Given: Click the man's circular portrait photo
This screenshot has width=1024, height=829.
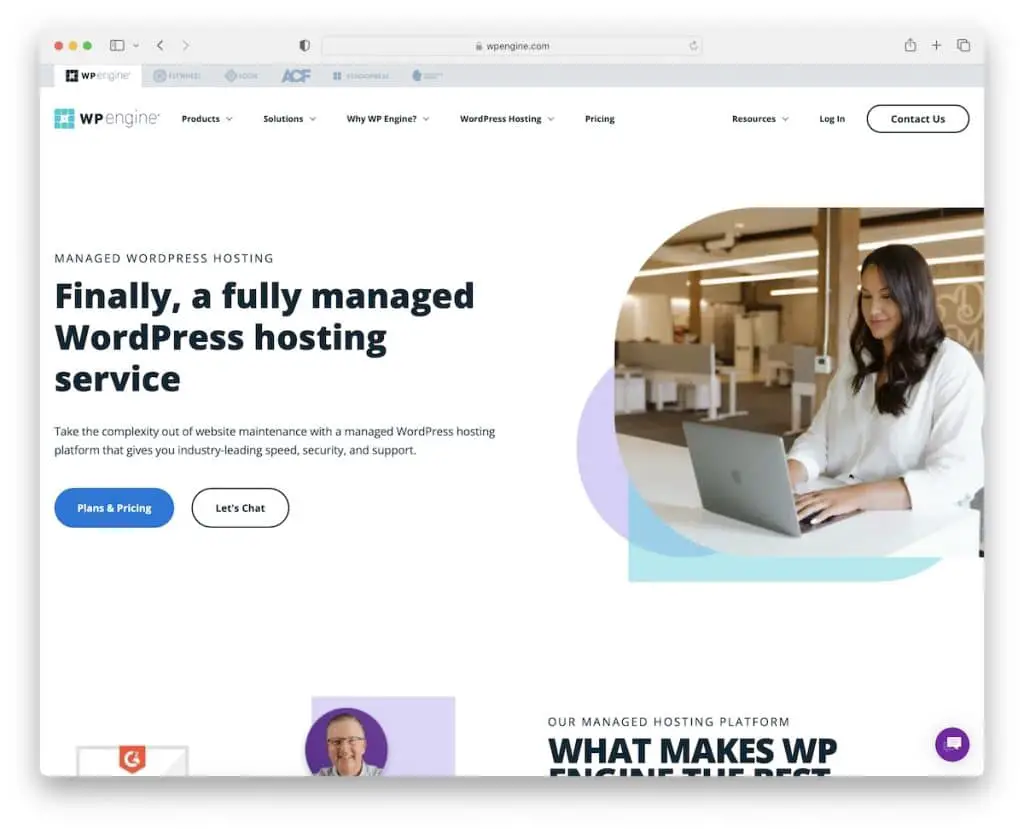Looking at the screenshot, I should pos(347,743).
